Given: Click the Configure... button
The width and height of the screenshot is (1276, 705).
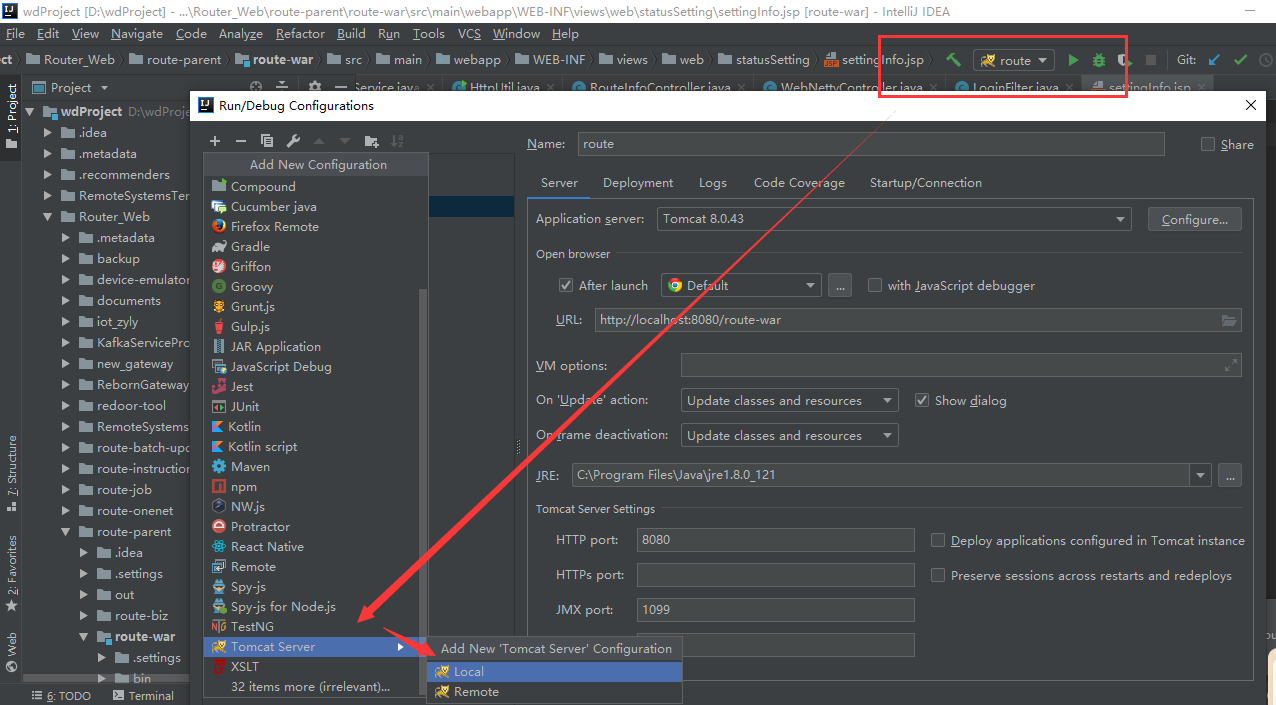Looking at the screenshot, I should tap(1195, 219).
